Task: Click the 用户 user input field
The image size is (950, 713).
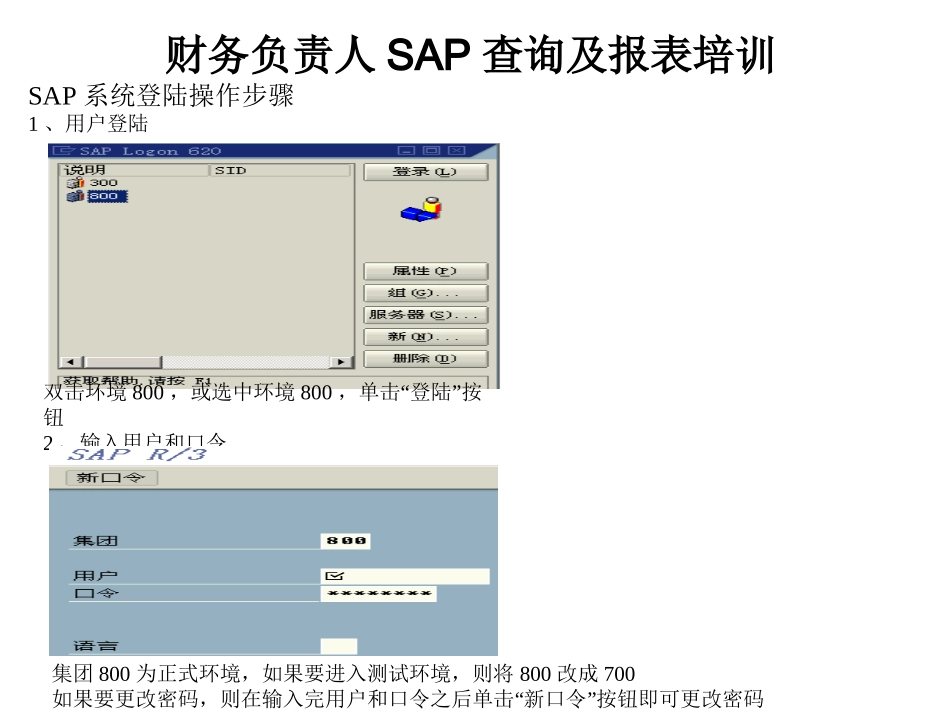Action: pos(405,576)
